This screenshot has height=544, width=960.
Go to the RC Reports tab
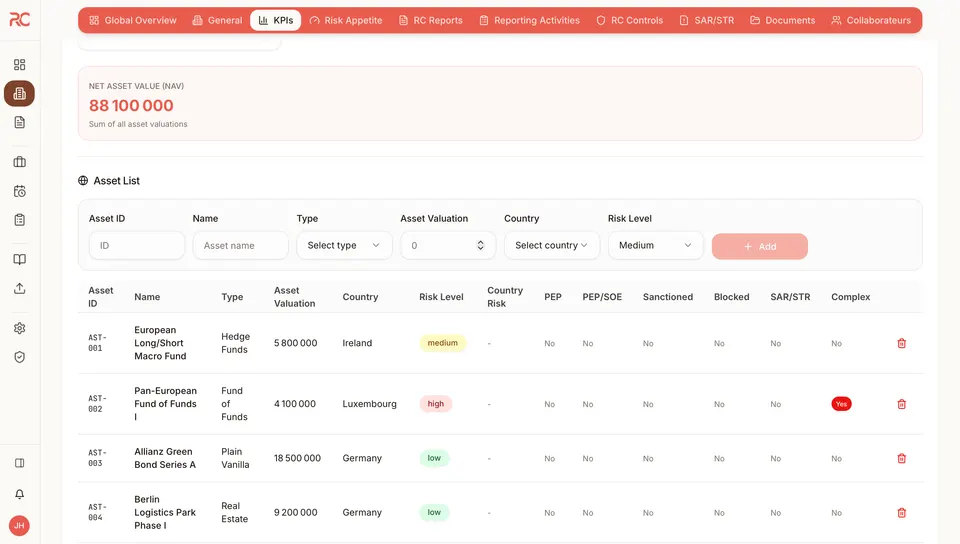pos(431,20)
